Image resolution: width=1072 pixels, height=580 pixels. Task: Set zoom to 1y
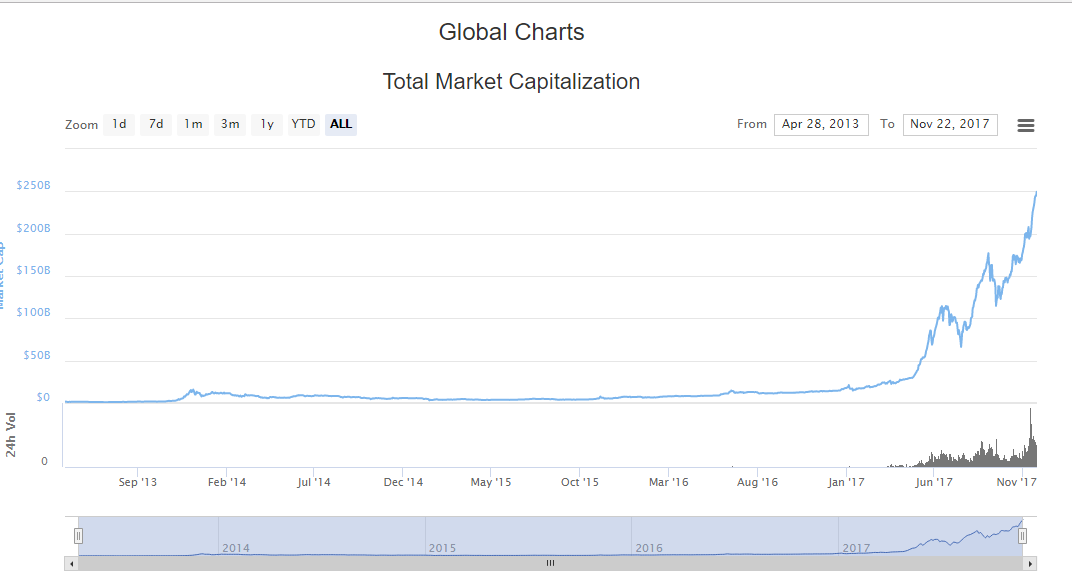coord(267,124)
